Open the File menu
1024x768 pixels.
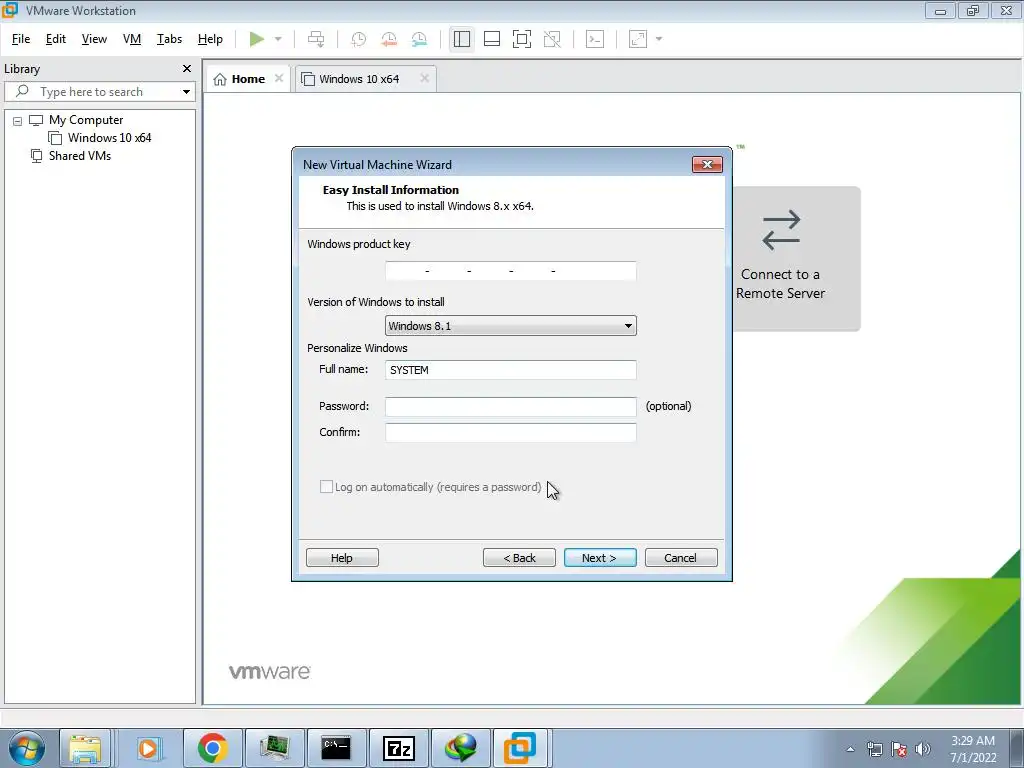point(21,39)
